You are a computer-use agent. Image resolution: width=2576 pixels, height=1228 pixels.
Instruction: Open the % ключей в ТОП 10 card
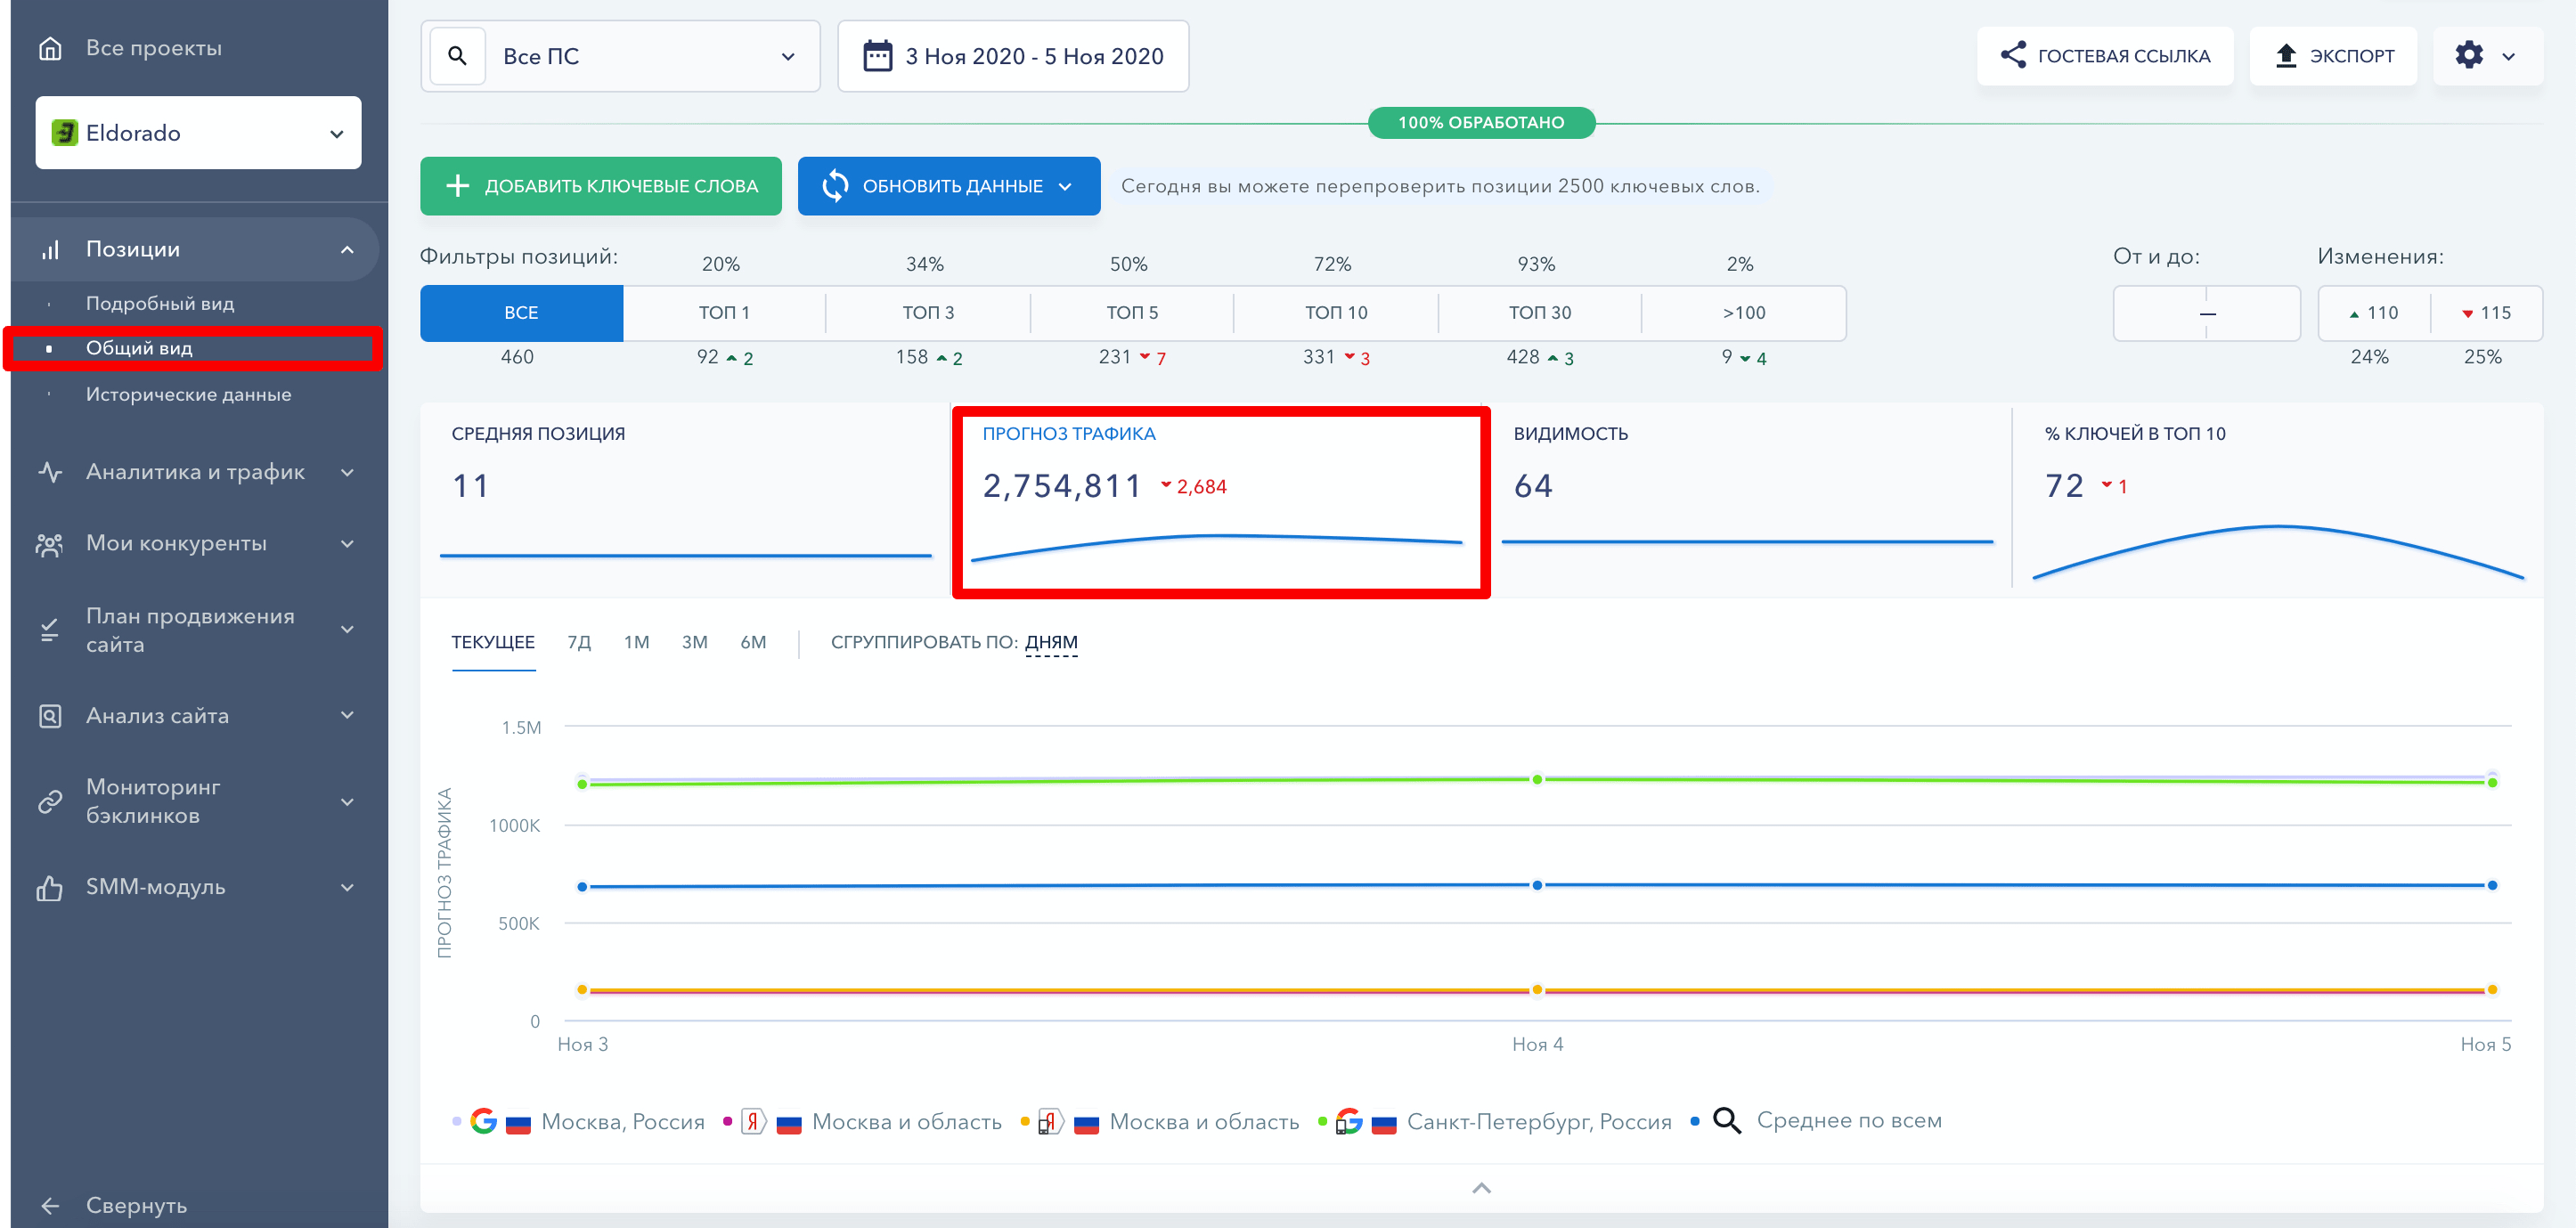[x=2278, y=500]
